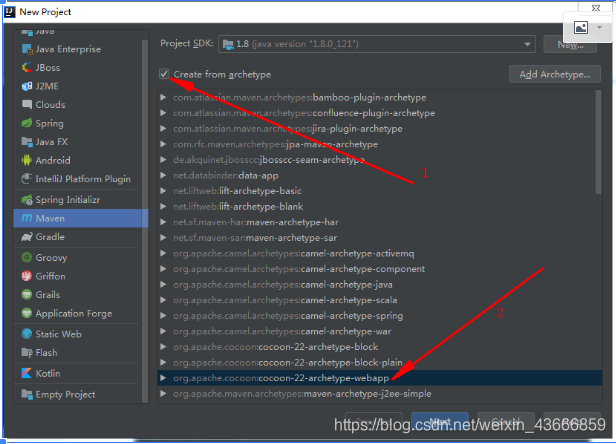Select Spring project type label

click(x=49, y=123)
